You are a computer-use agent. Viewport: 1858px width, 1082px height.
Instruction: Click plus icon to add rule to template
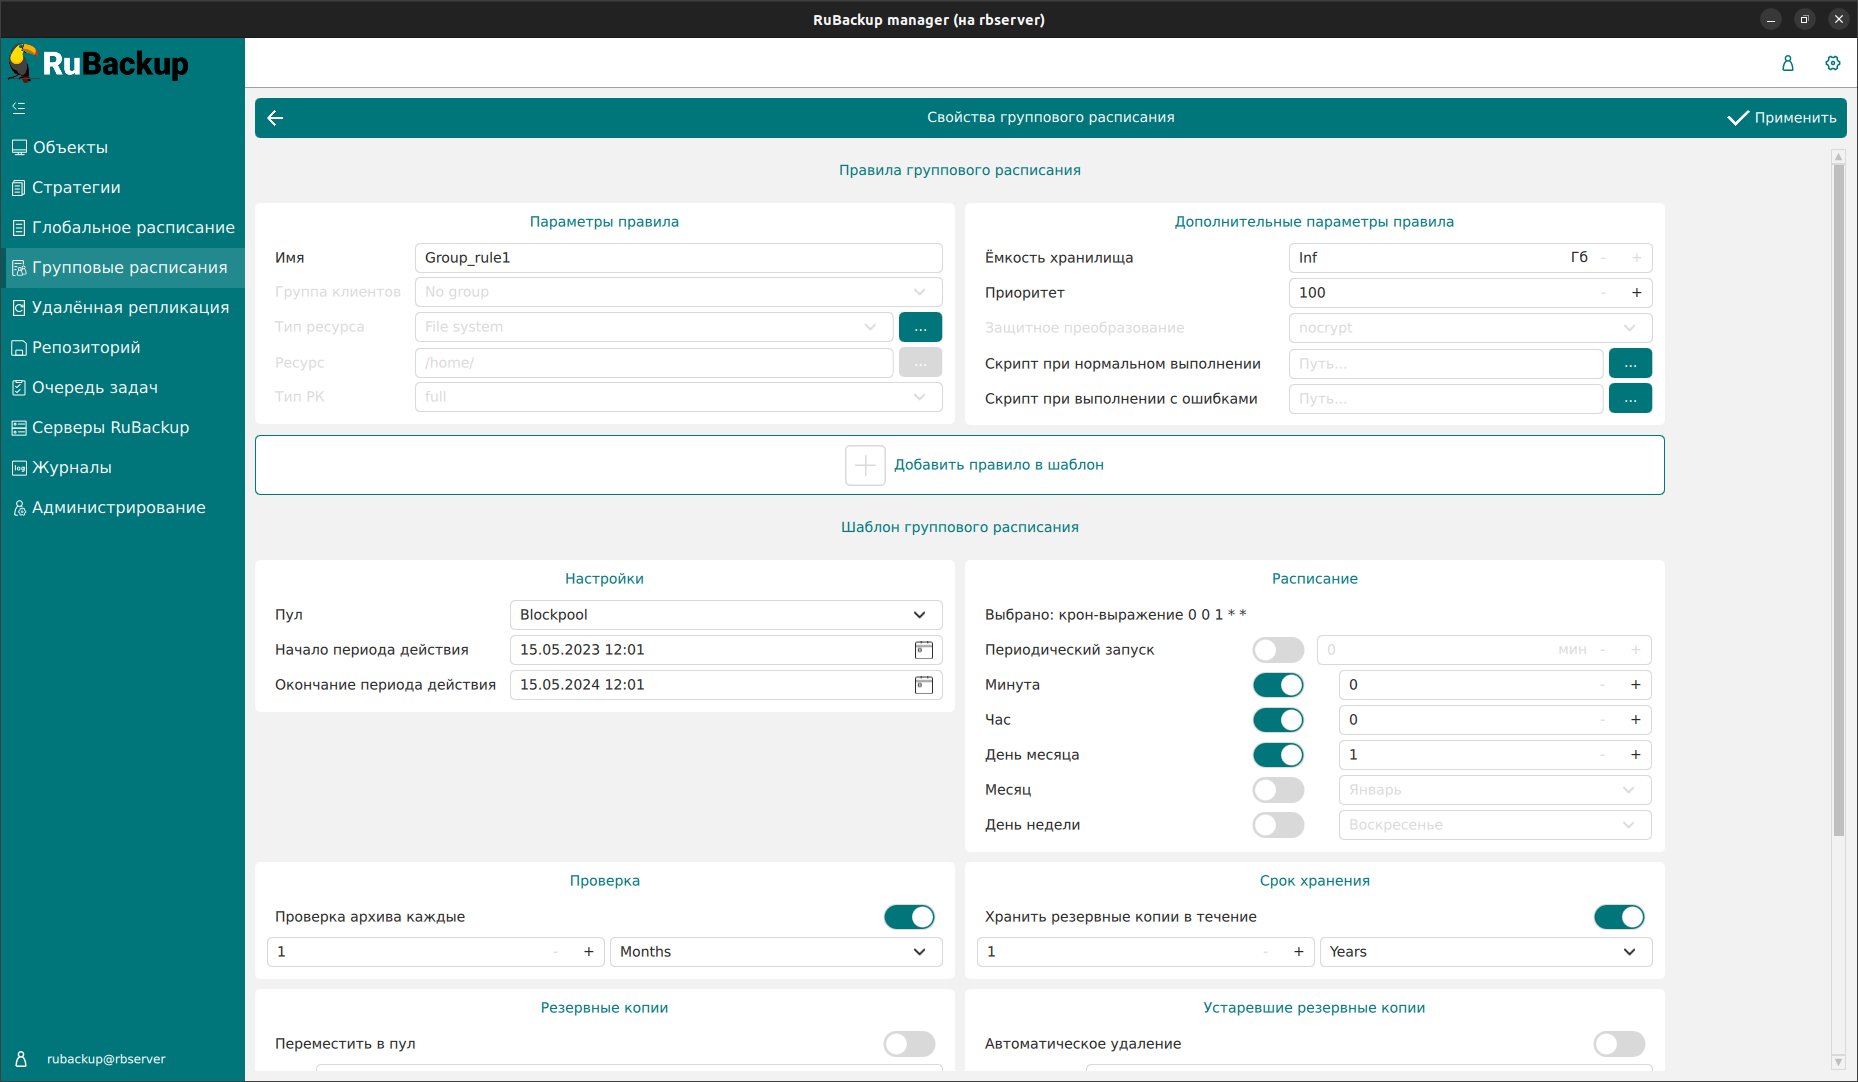[865, 465]
